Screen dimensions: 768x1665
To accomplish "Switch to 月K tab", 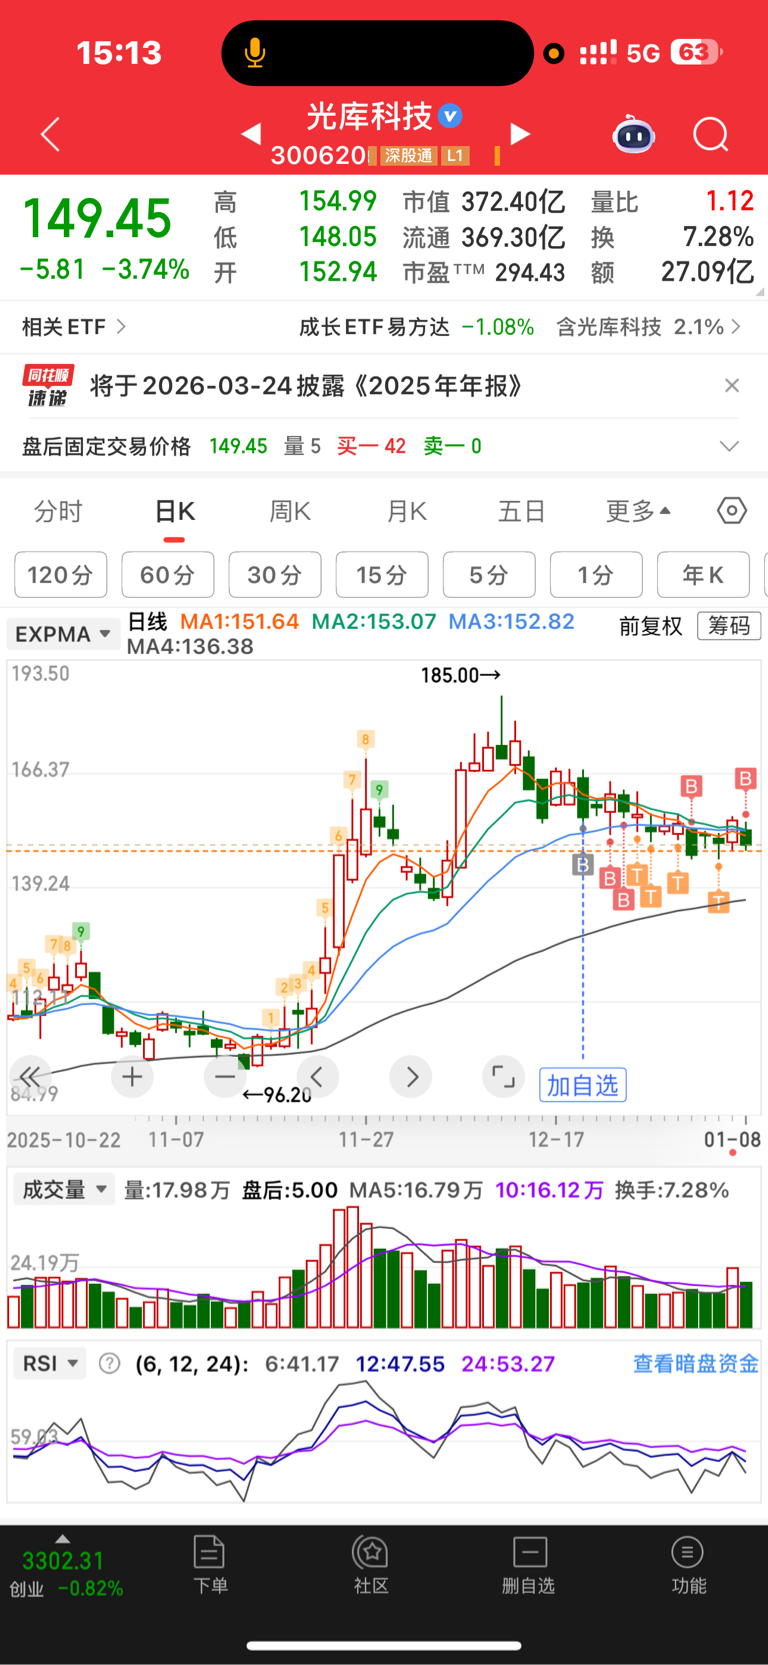I will click(406, 511).
